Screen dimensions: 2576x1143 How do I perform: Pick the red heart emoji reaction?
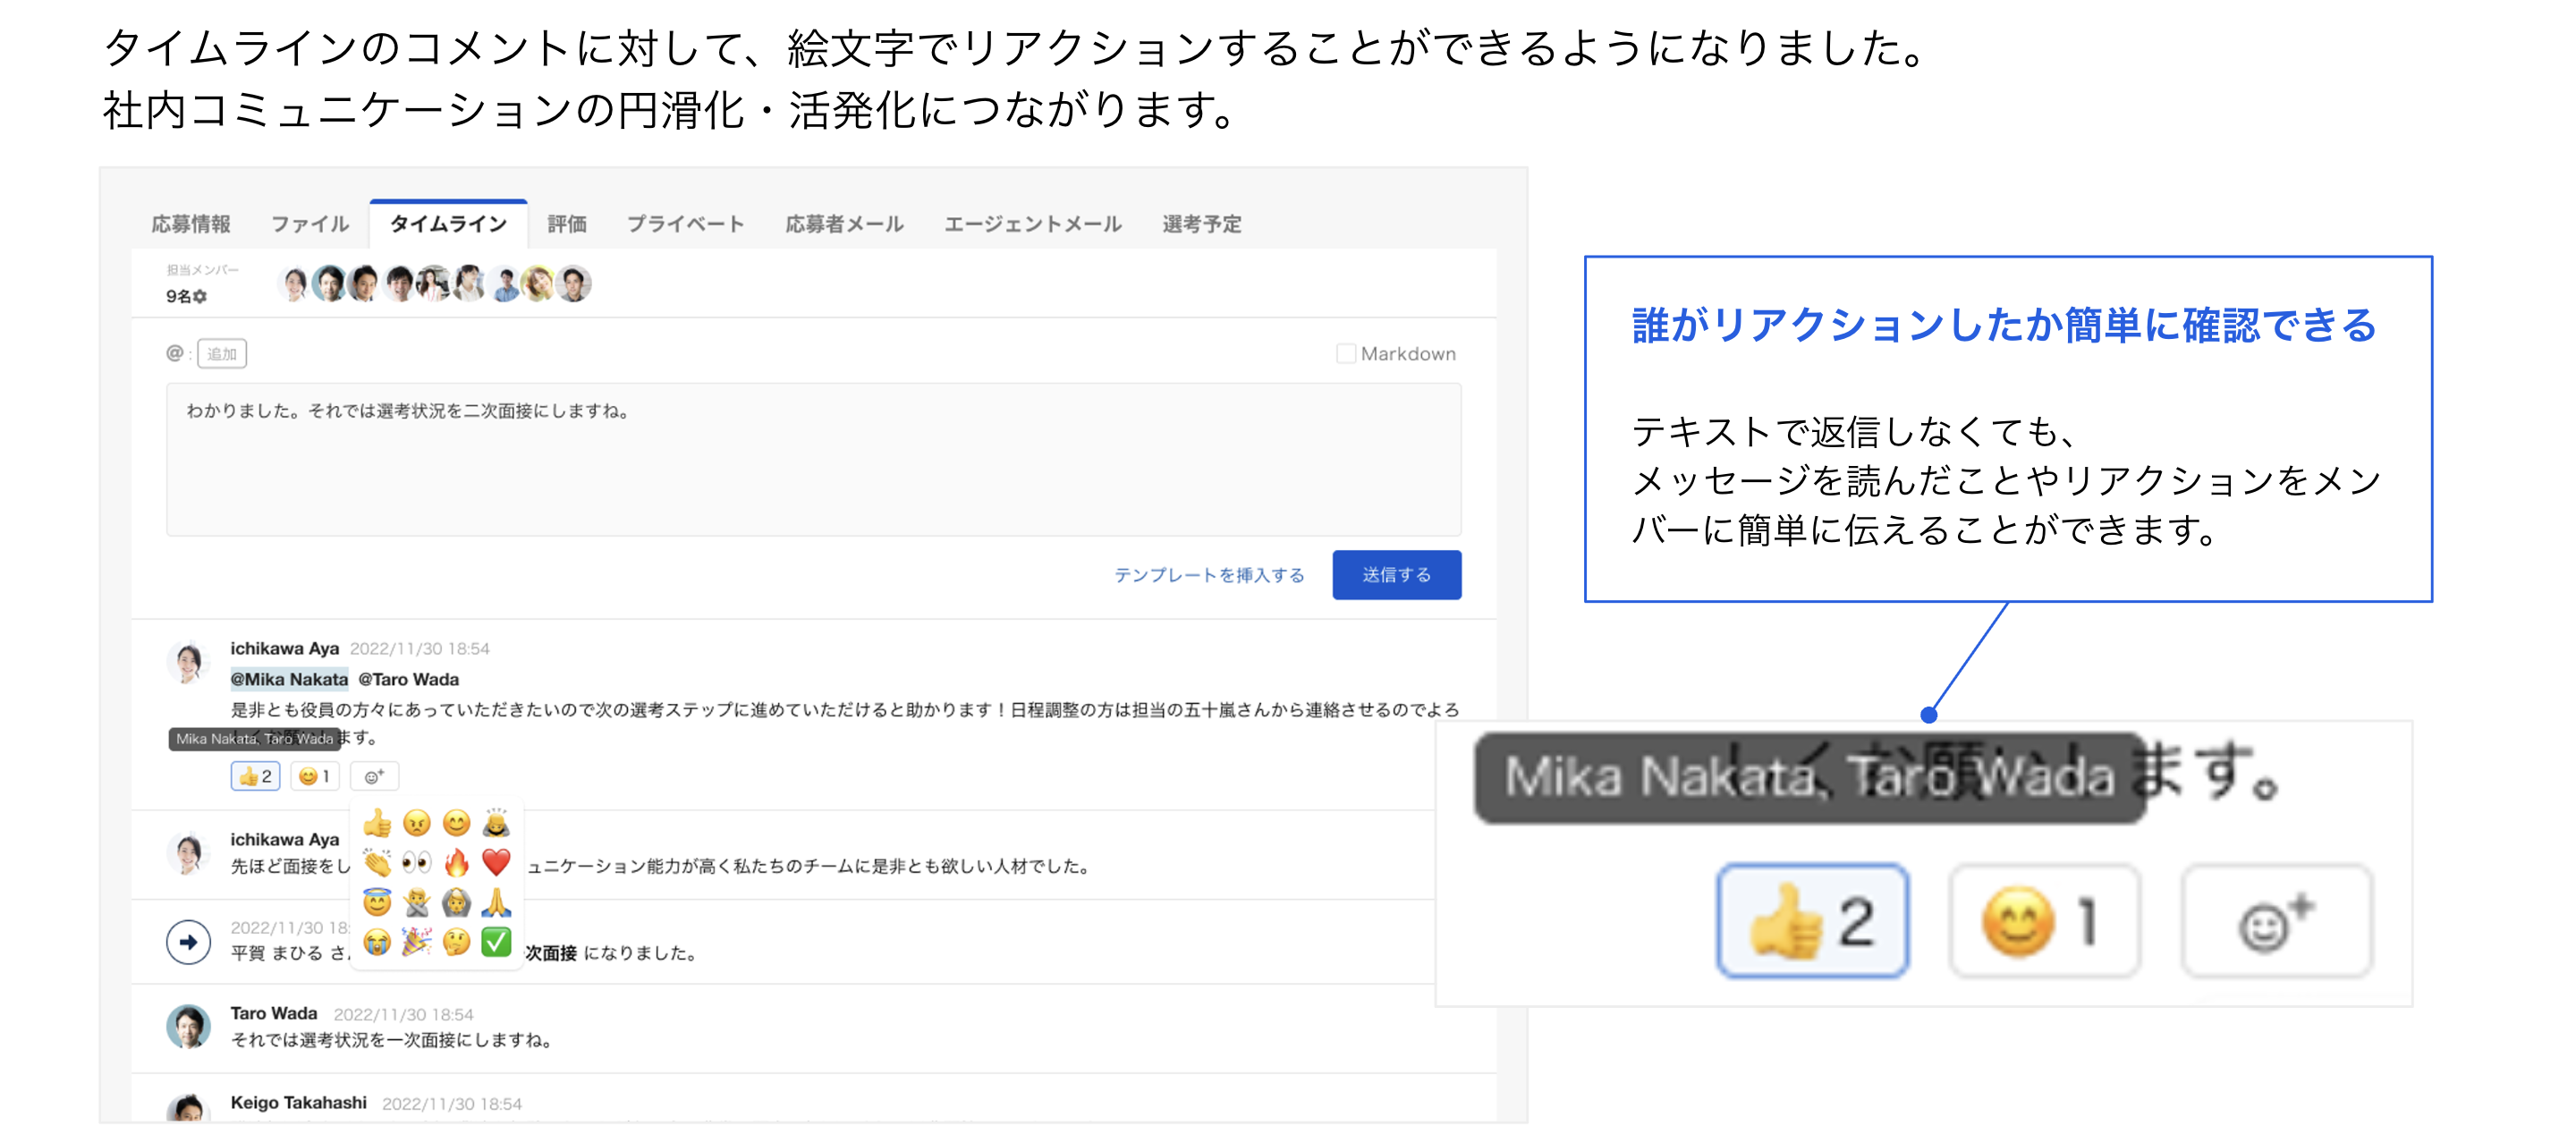pyautogui.click(x=496, y=862)
